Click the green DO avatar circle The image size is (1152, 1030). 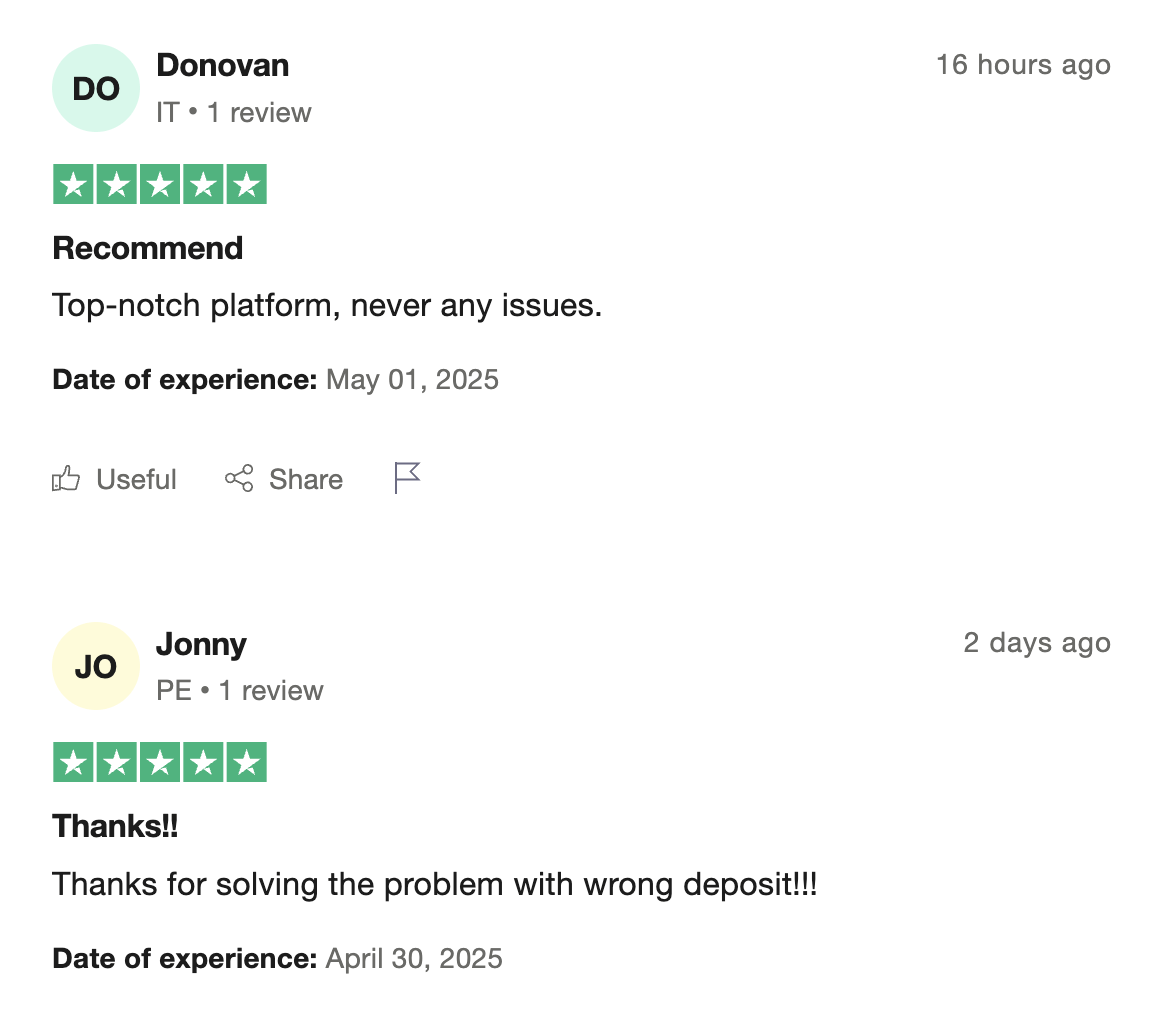click(x=96, y=88)
